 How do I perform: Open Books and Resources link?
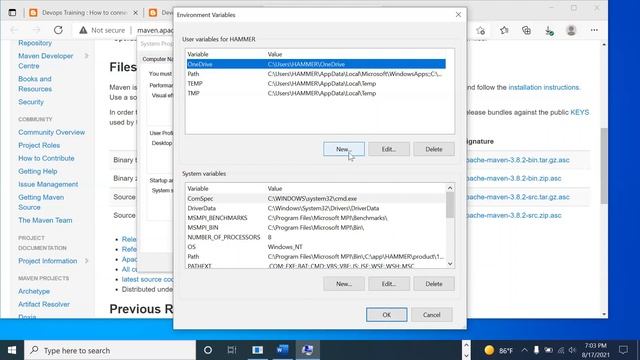tap(35, 84)
